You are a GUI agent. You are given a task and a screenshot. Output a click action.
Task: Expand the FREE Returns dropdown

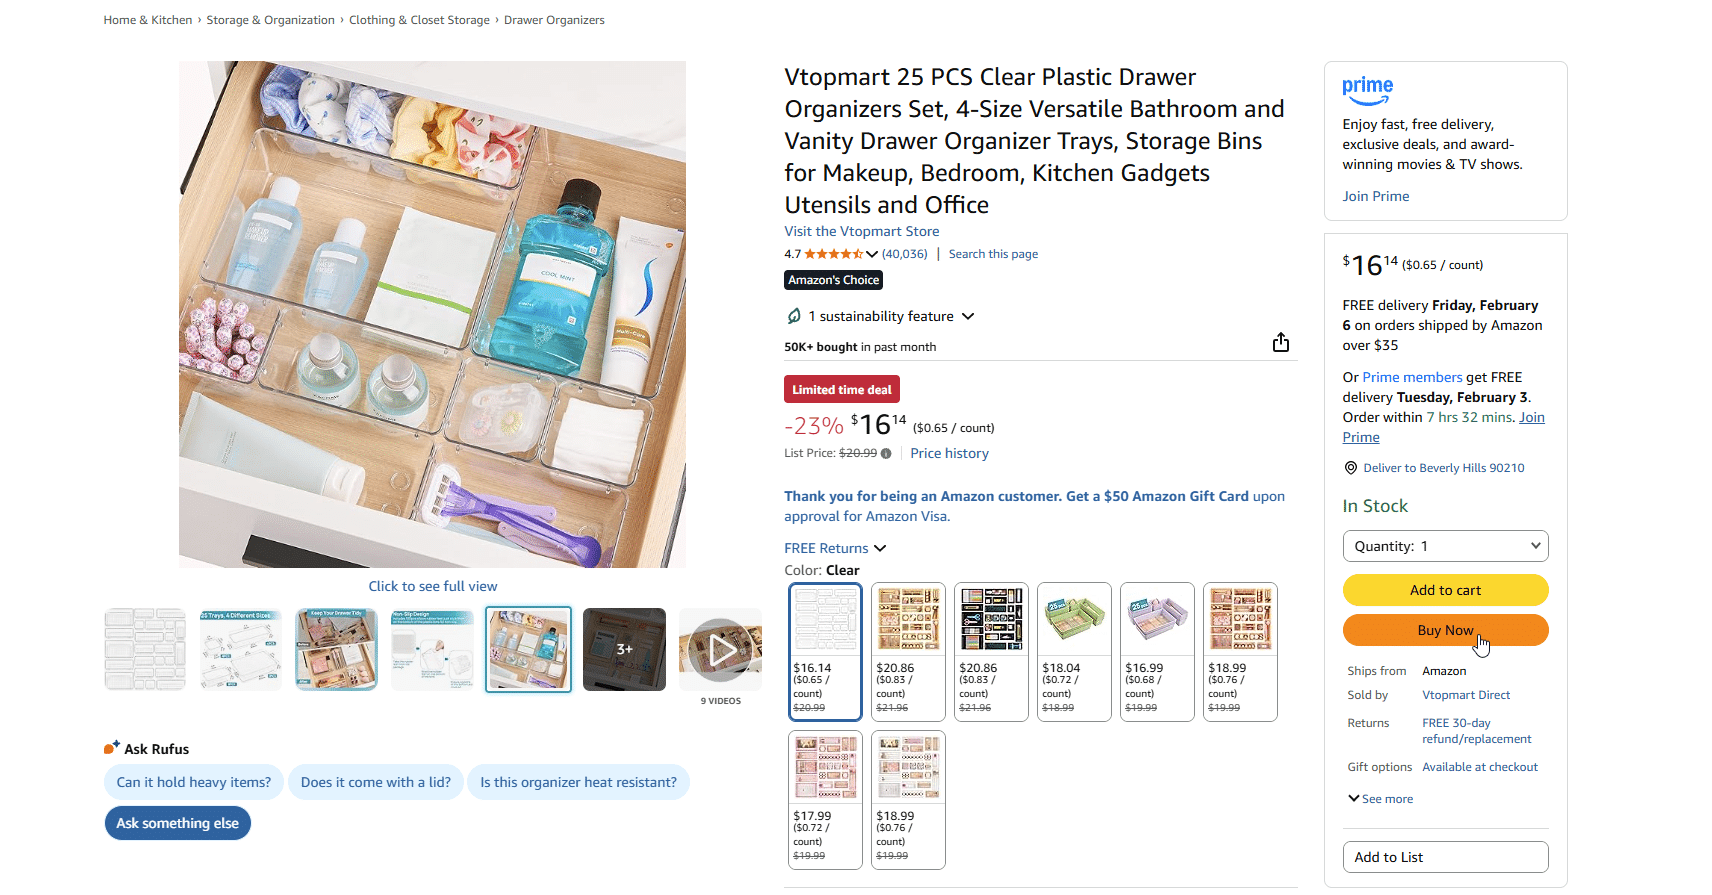[880, 548]
